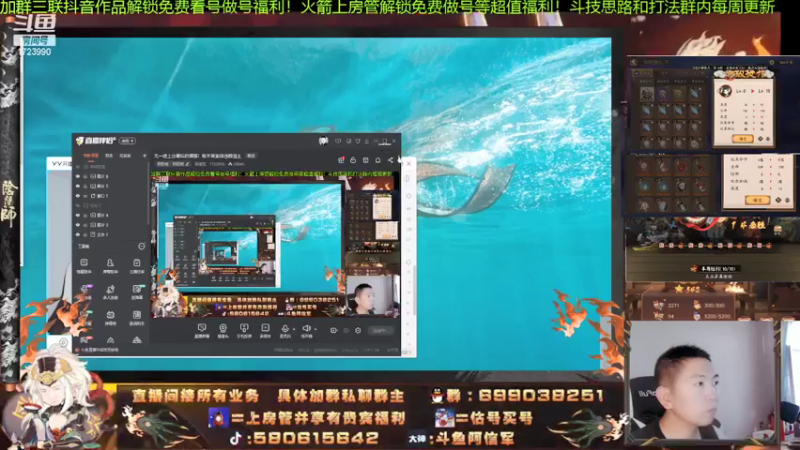Click the TikTok number 580615642

pos(316,438)
